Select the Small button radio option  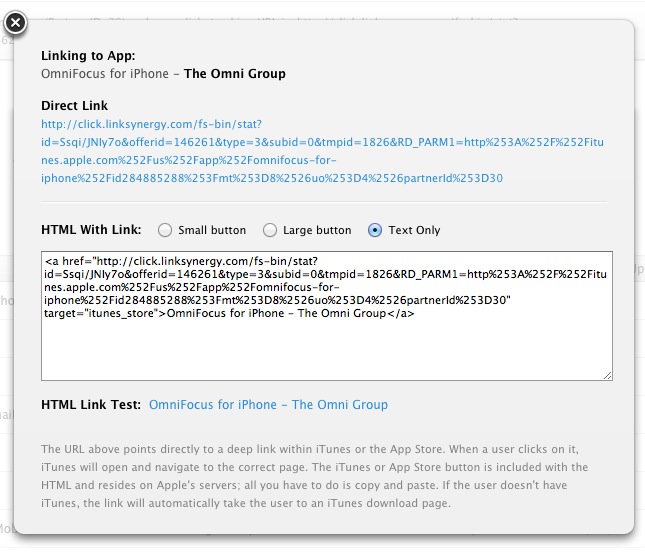(165, 230)
